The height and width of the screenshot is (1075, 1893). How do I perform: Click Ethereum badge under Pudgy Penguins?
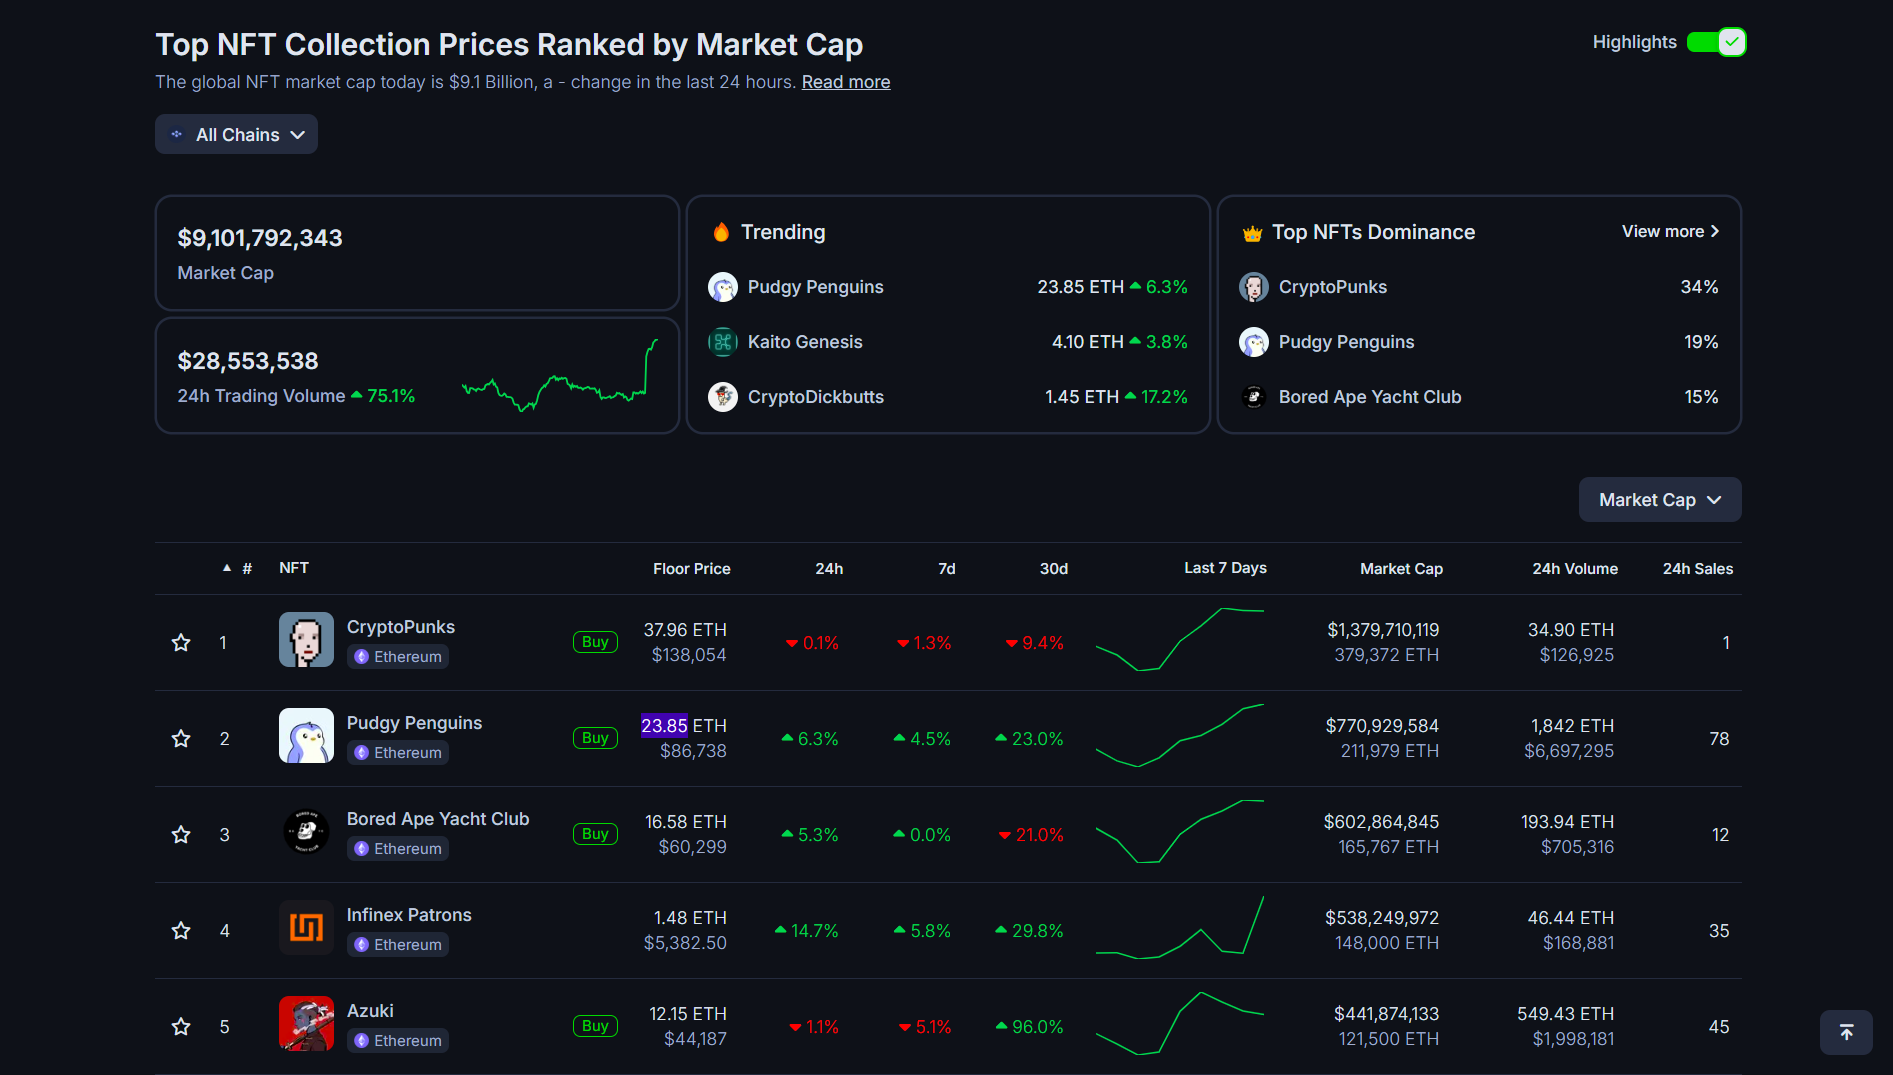coord(398,753)
